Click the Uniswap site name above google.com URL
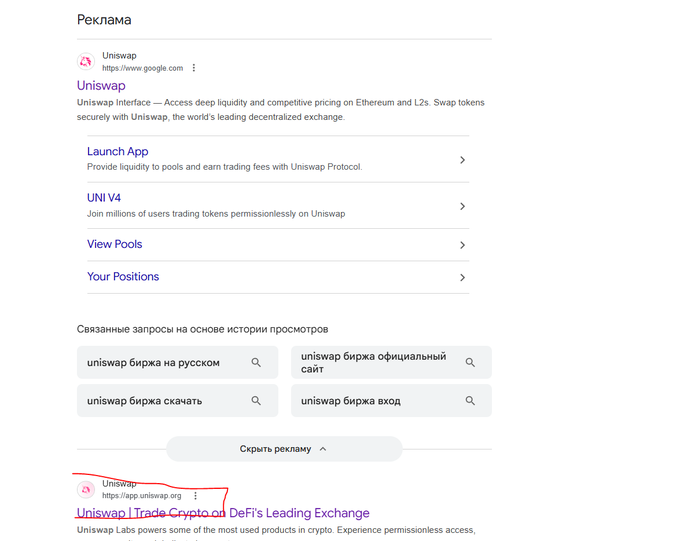This screenshot has height=541, width=680. point(119,56)
